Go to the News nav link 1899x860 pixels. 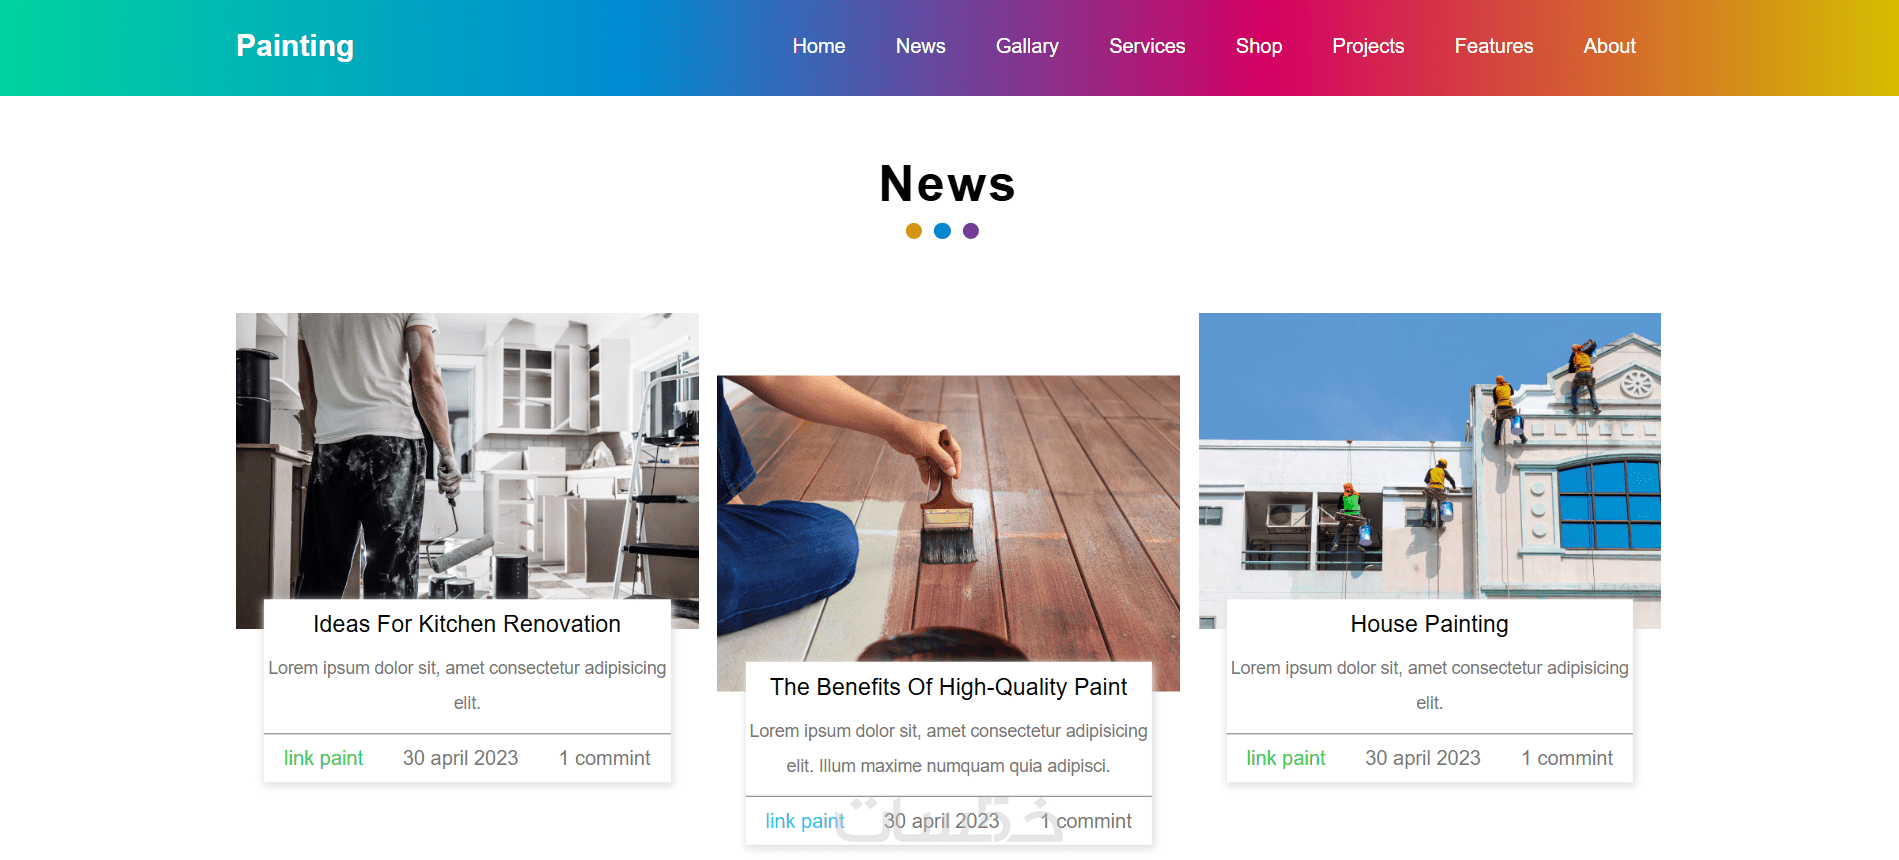click(921, 46)
